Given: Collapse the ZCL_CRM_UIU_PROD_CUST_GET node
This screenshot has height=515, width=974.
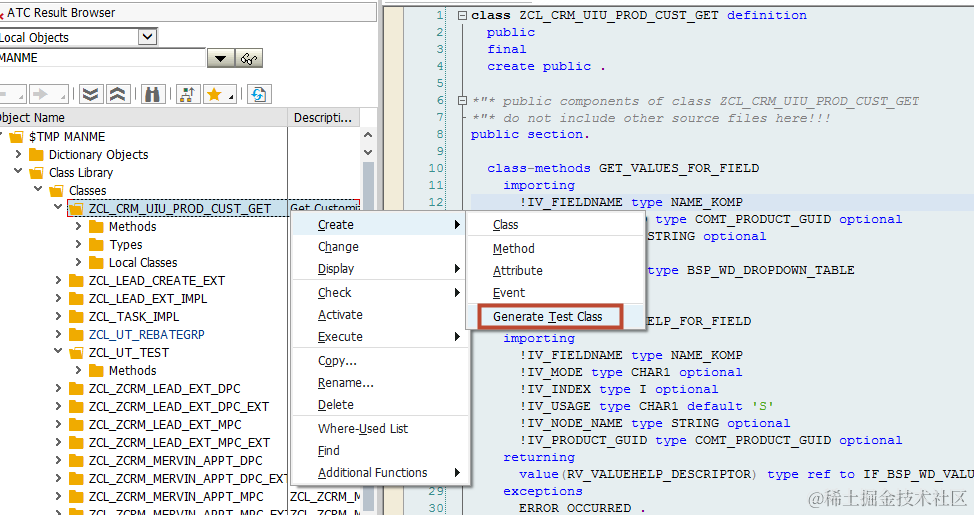Looking at the screenshot, I should coord(58,208).
